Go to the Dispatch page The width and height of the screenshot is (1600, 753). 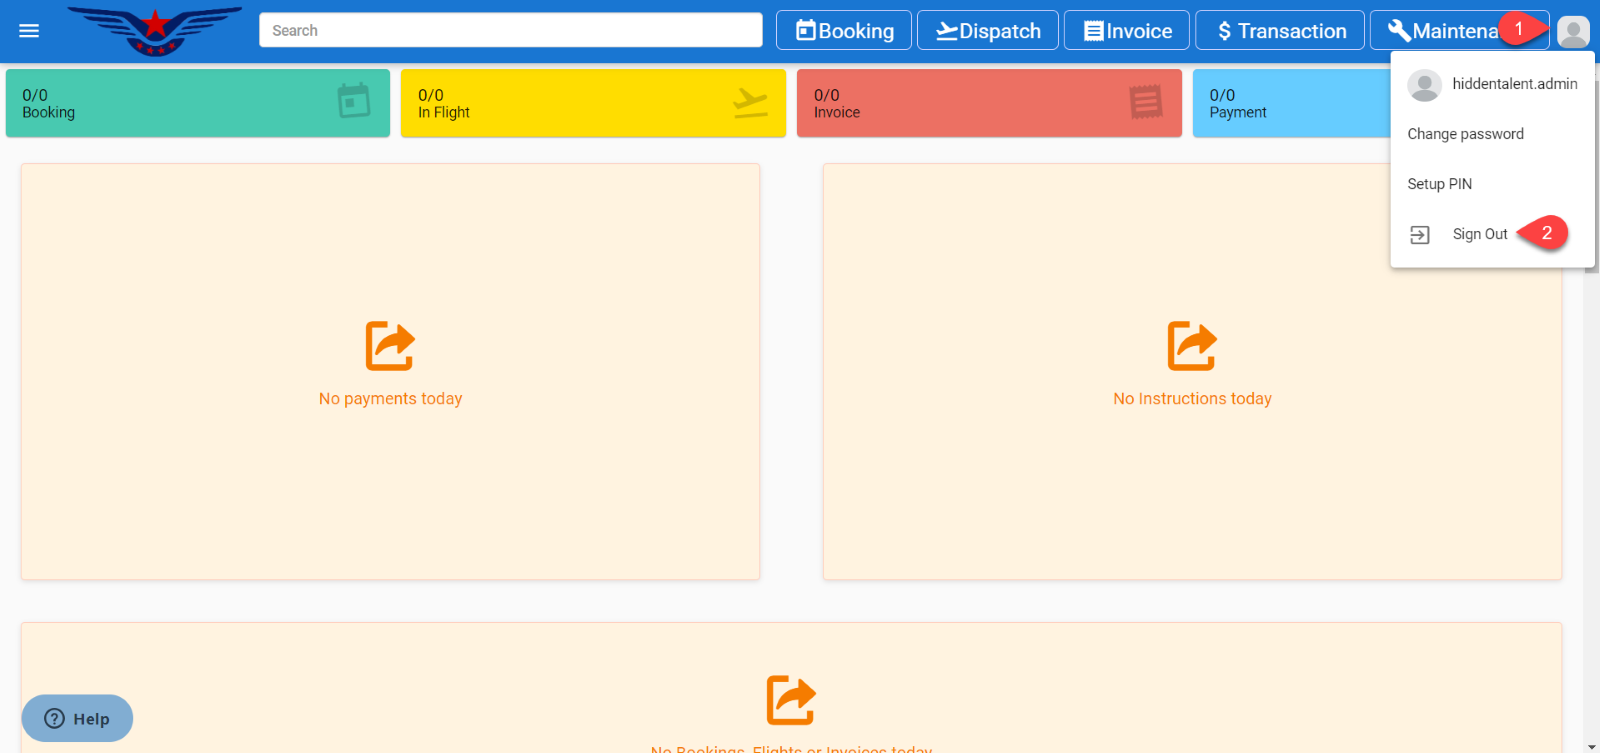coord(988,31)
